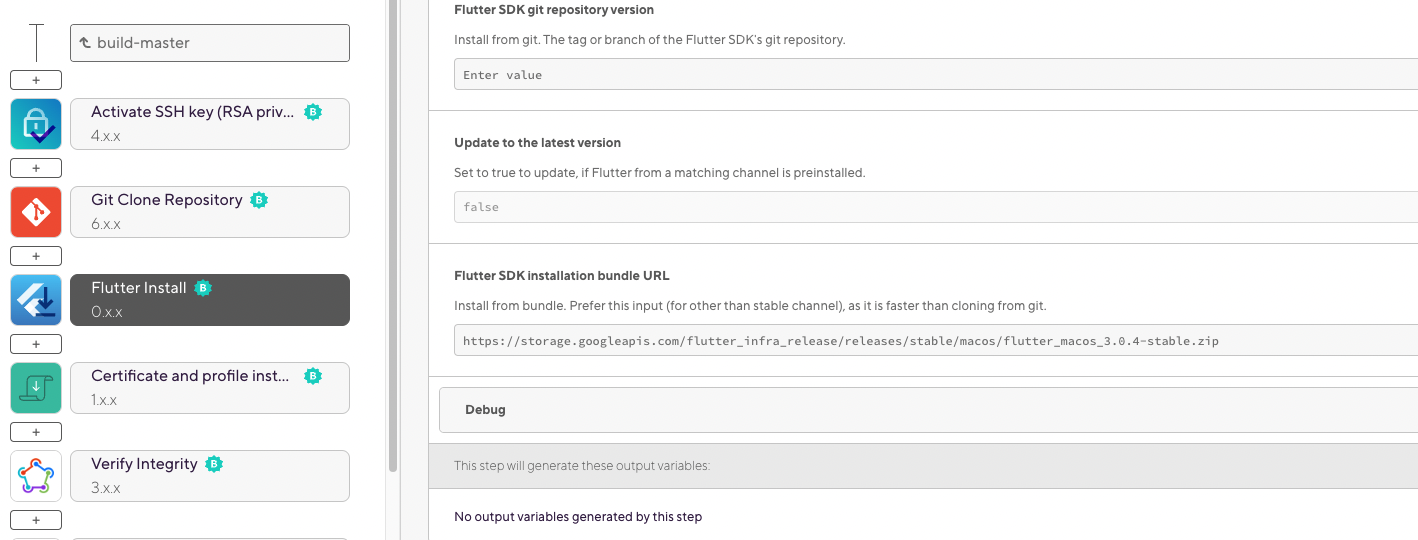Click verified badge beside Certificate and profile
1418x540 pixels.
[x=313, y=376]
